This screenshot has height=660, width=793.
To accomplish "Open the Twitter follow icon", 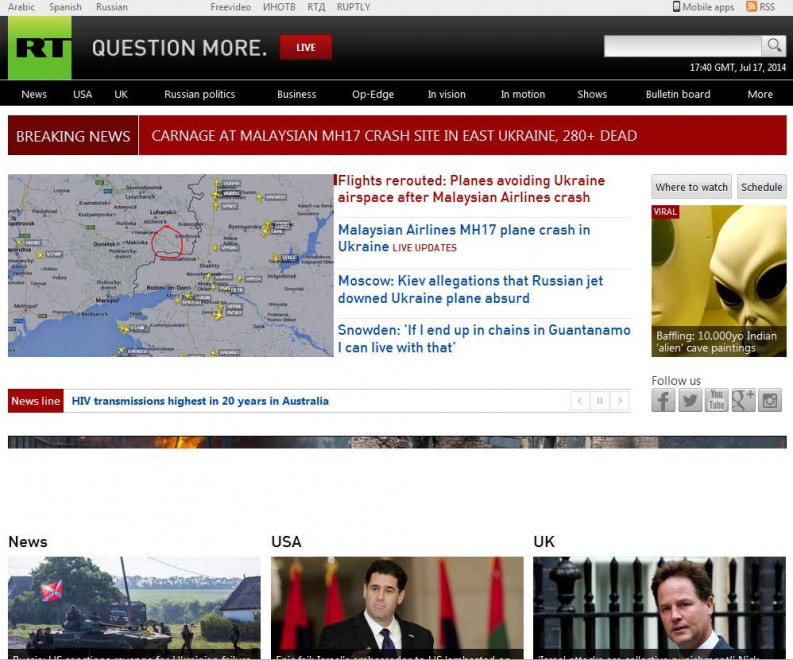I will [x=690, y=401].
